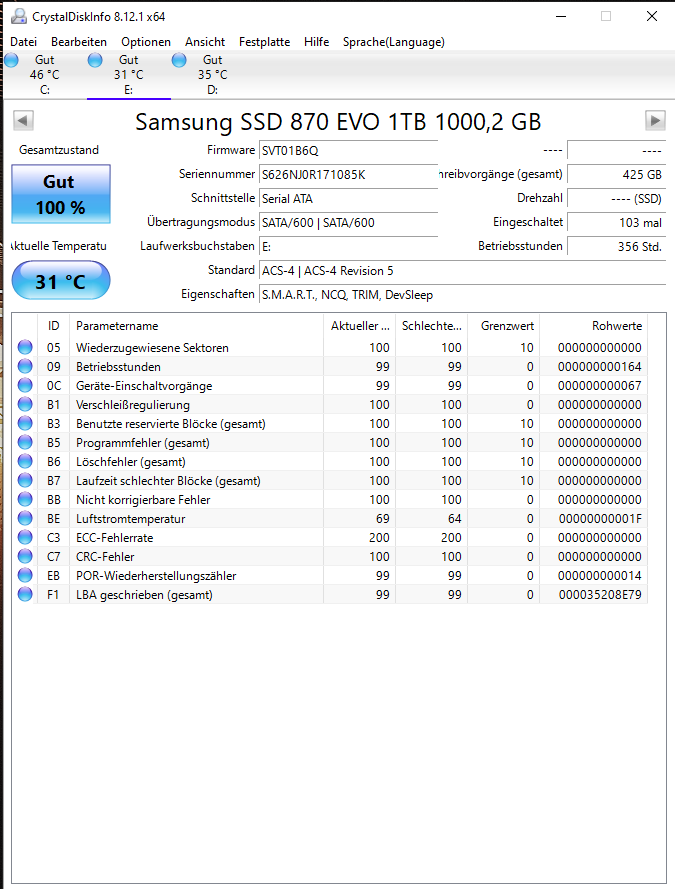Screen dimensions: 675x889
Task: Select drive C: tab at 46 °C
Action: pos(45,75)
